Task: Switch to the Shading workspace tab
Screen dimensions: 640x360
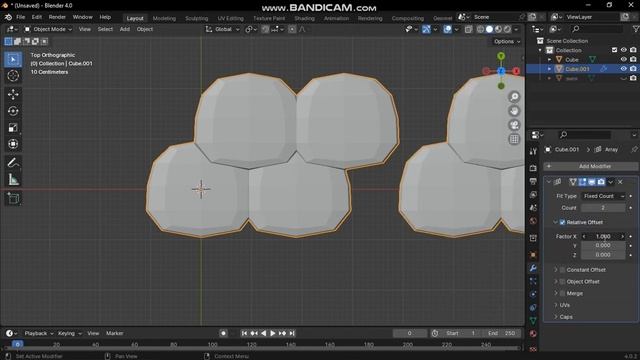Action: point(304,18)
